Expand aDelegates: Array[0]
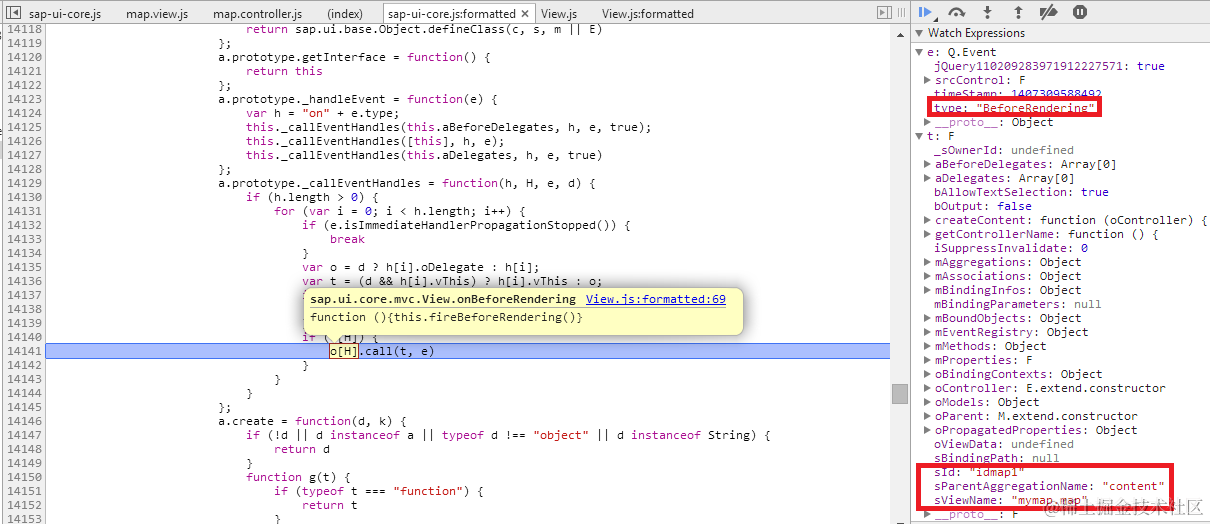Screen dimensions: 1210x524 tap(929, 178)
